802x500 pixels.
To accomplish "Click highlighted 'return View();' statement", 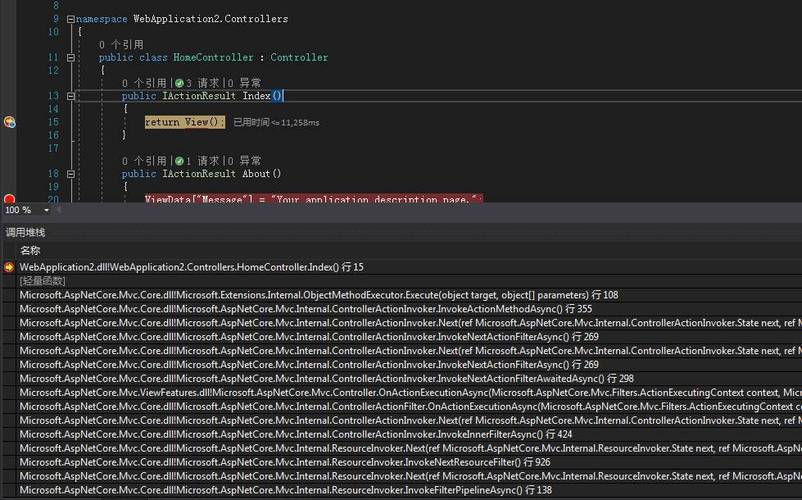I will click(x=185, y=122).
